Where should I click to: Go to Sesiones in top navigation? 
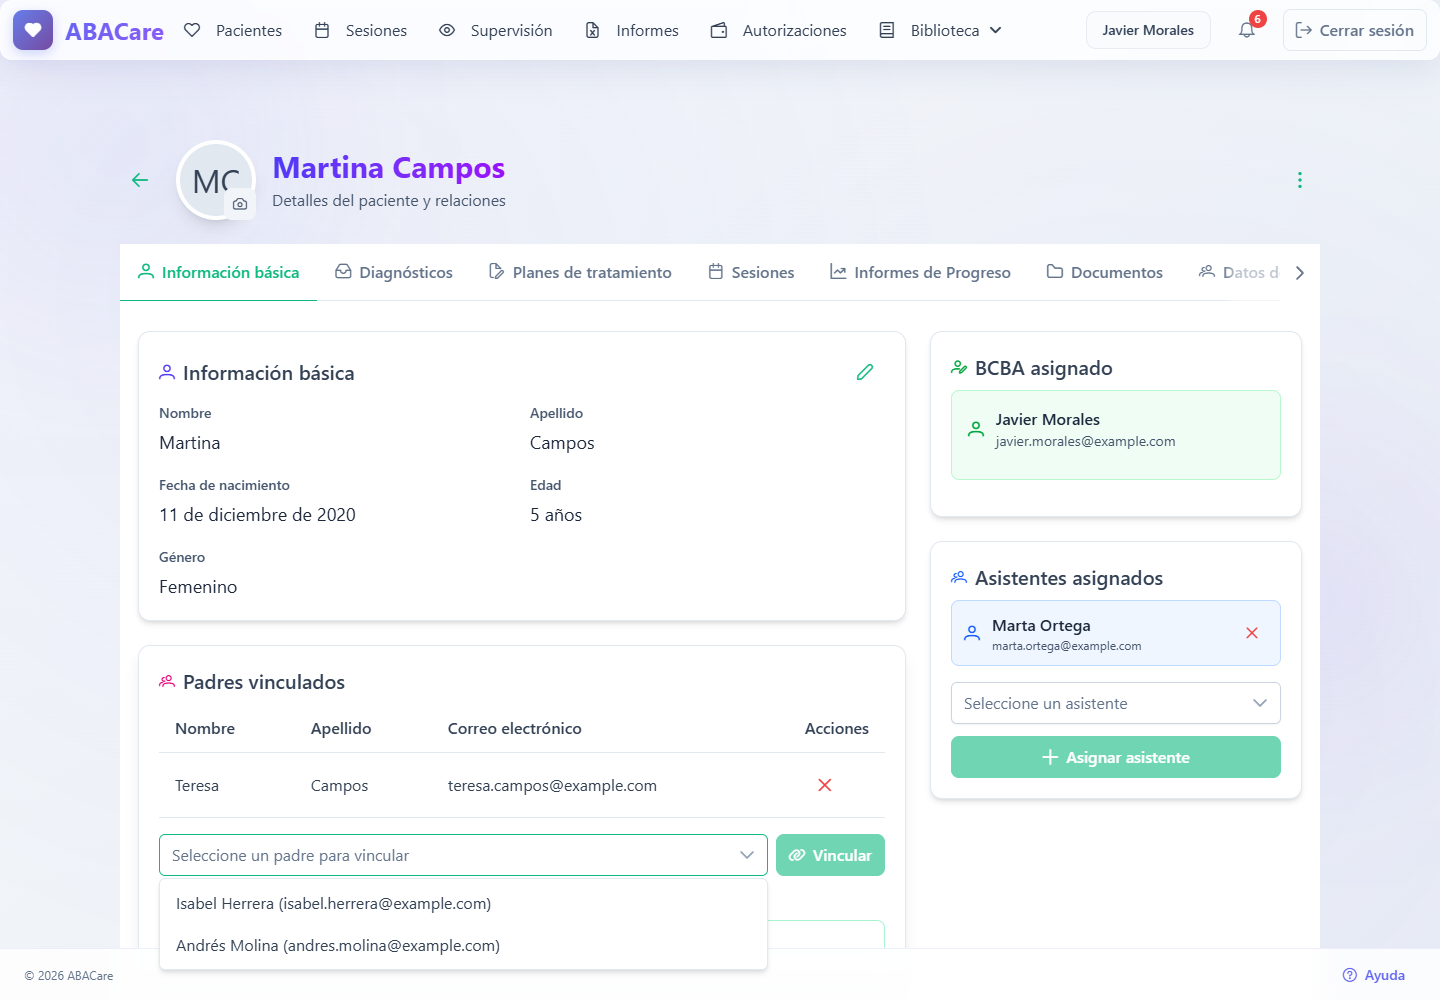click(361, 30)
